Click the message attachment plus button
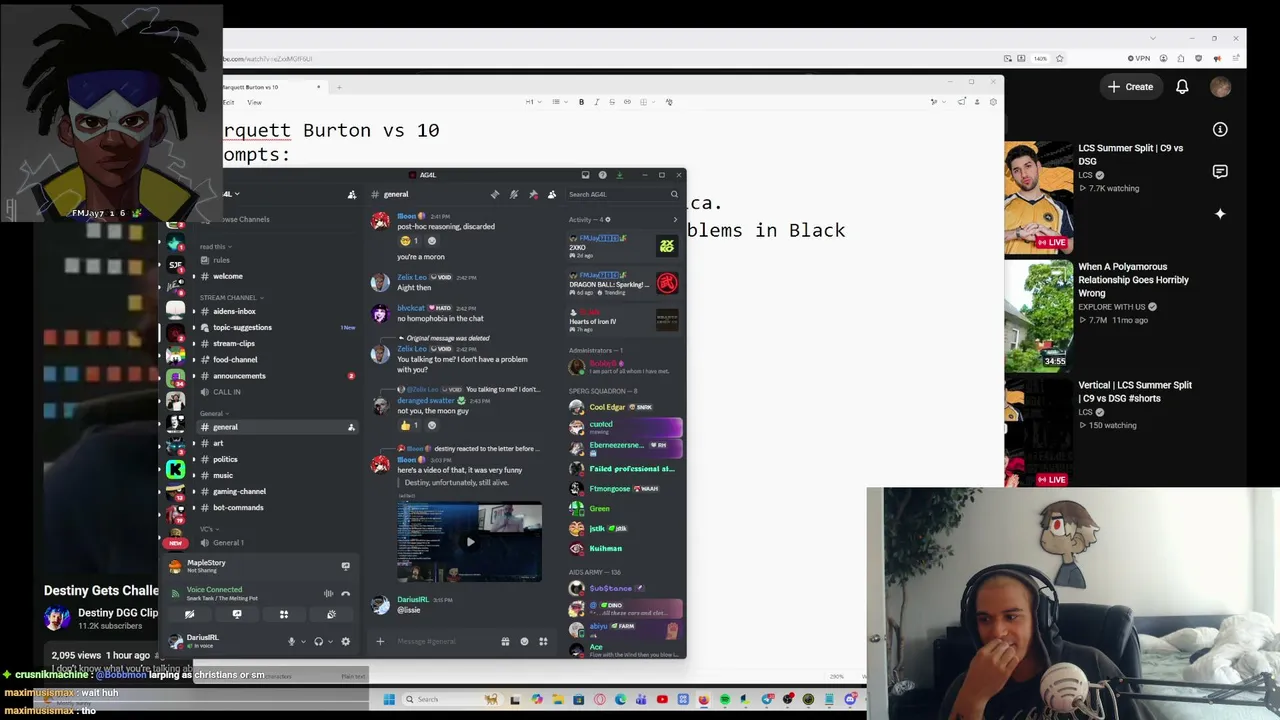Viewport: 1280px width, 720px height. 380,641
